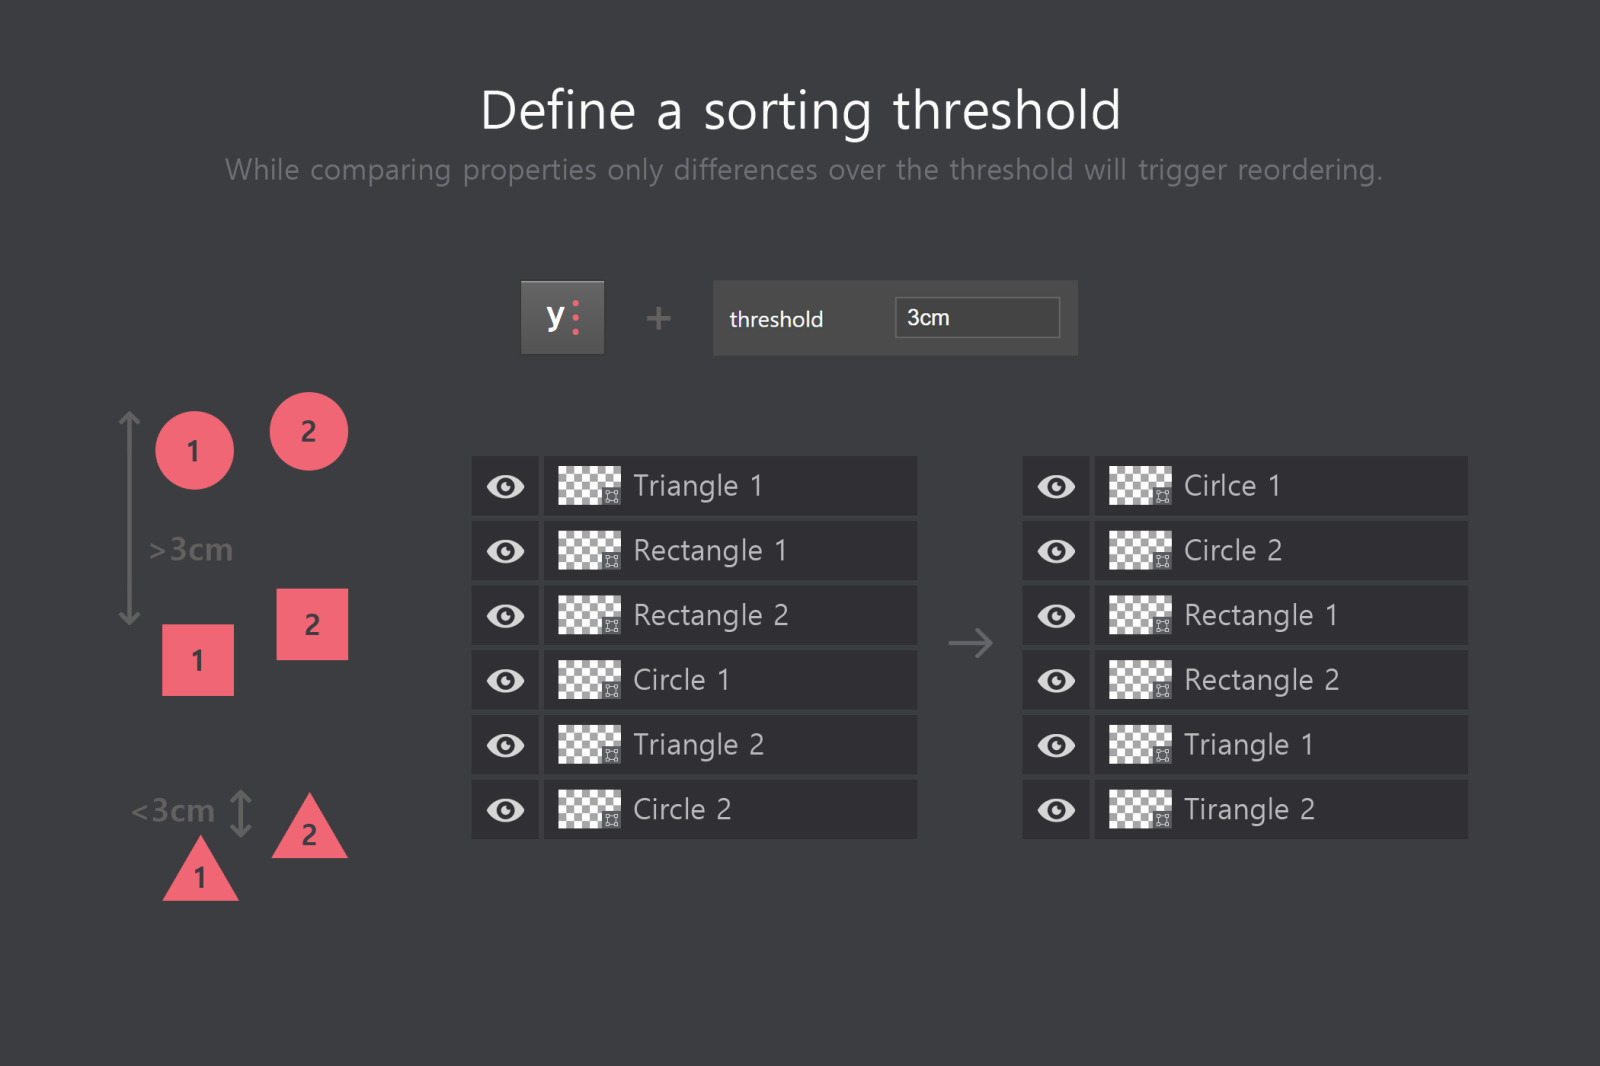Click the red circle labeled 1
1600x1066 pixels.
(x=195, y=450)
